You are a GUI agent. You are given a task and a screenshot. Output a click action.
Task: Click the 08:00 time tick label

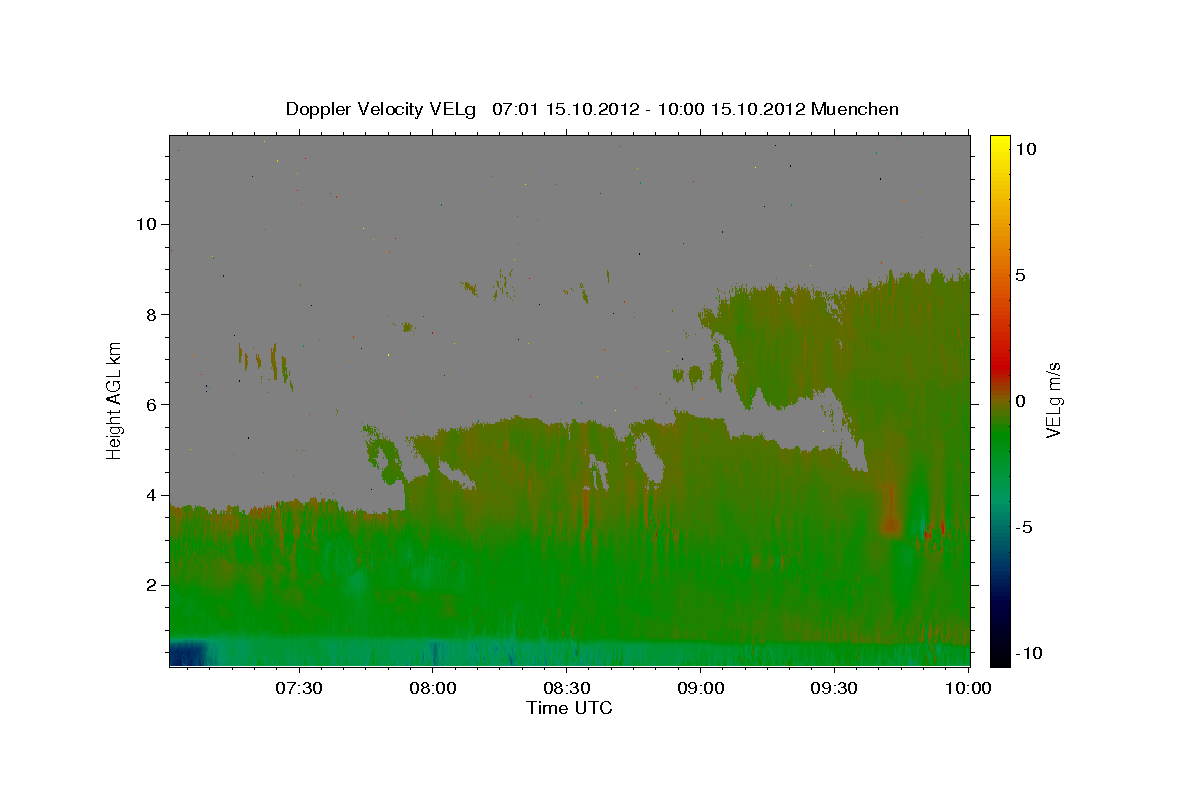434,688
